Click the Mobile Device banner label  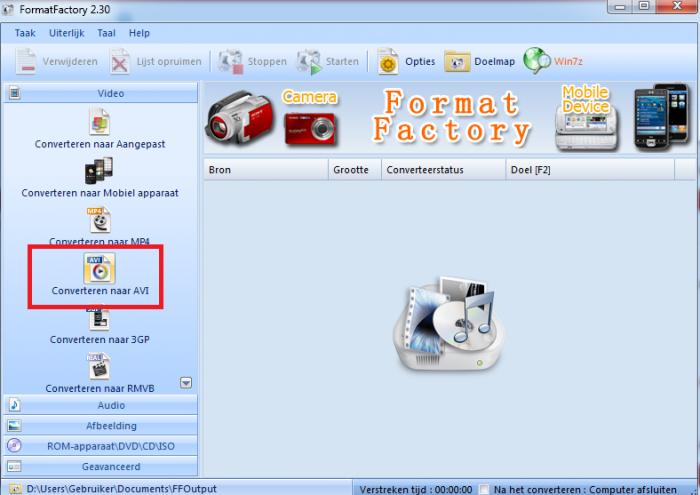tap(586, 99)
